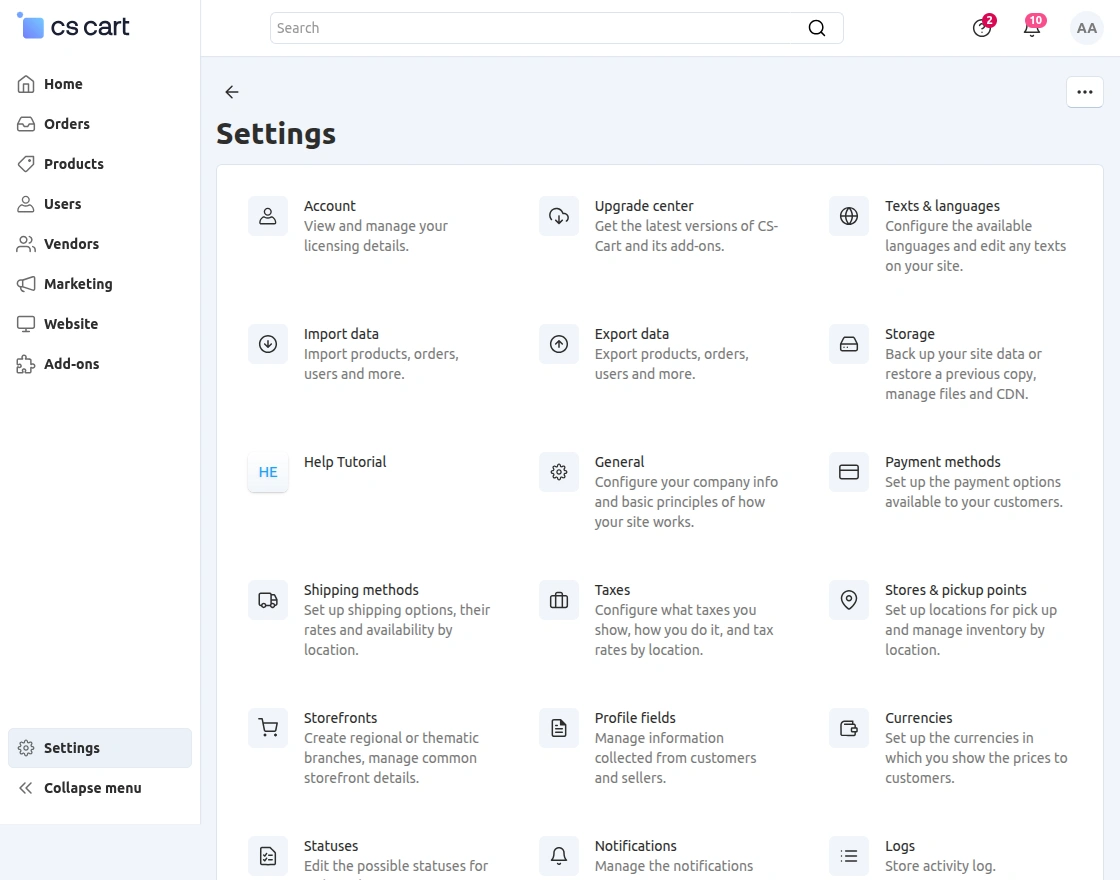Open the Stores & pickup points link
This screenshot has width=1120, height=880.
(956, 590)
